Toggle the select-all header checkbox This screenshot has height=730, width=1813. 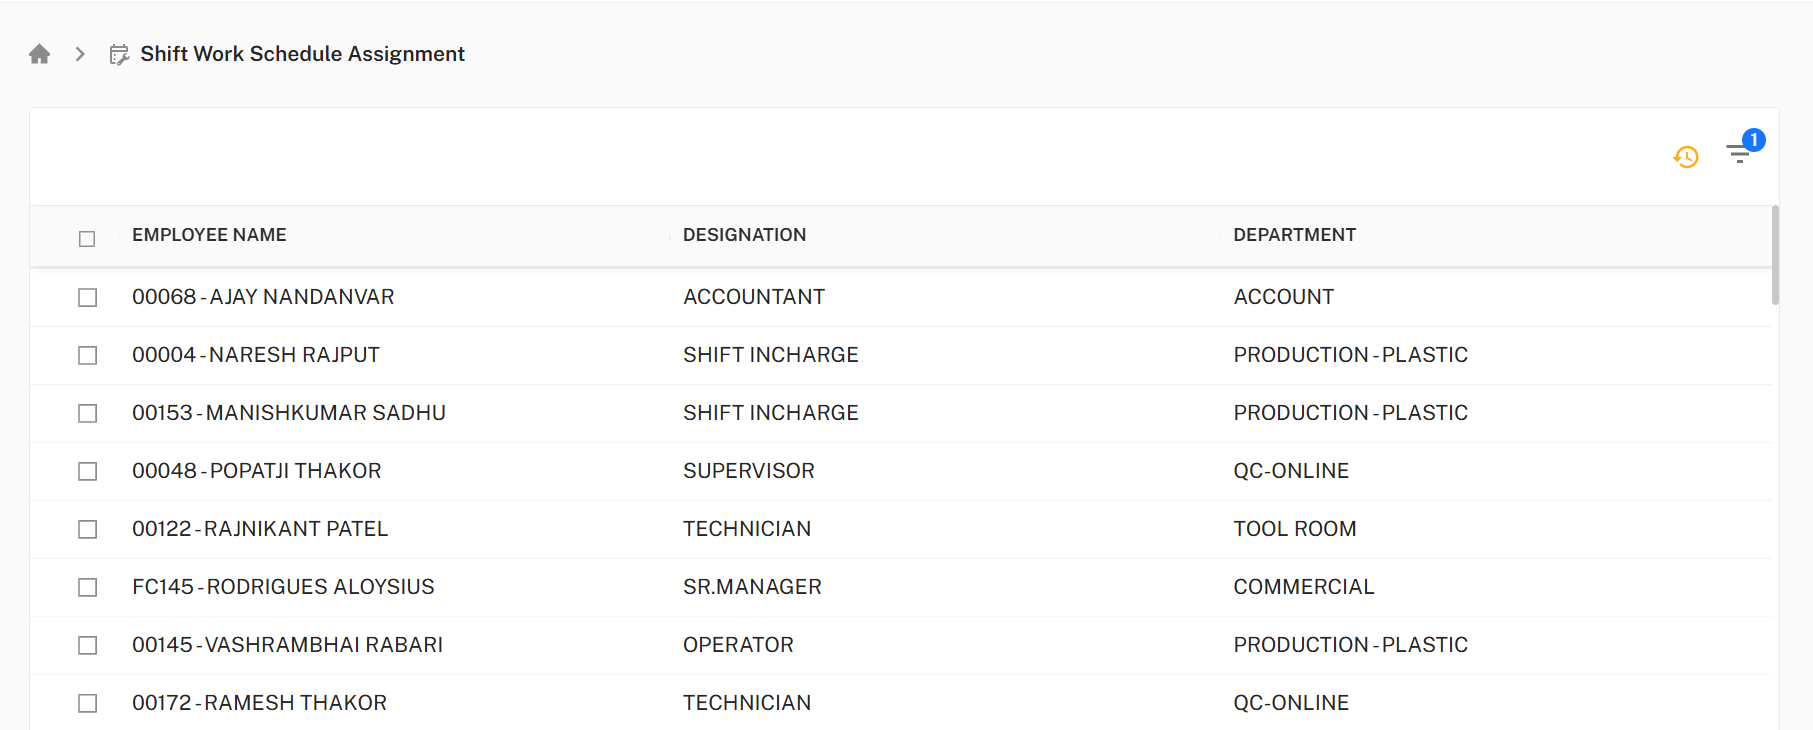pyautogui.click(x=87, y=239)
